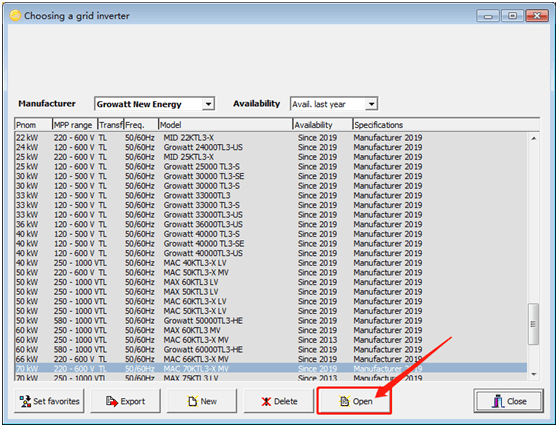Create a new inverter with New button
Image resolution: width=558 pixels, height=427 pixels.
(x=202, y=401)
